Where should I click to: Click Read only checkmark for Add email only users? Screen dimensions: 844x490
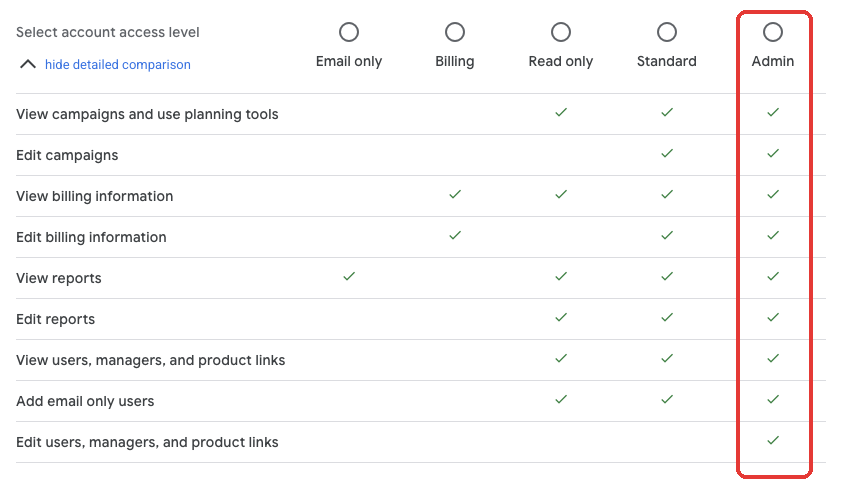tap(561, 399)
